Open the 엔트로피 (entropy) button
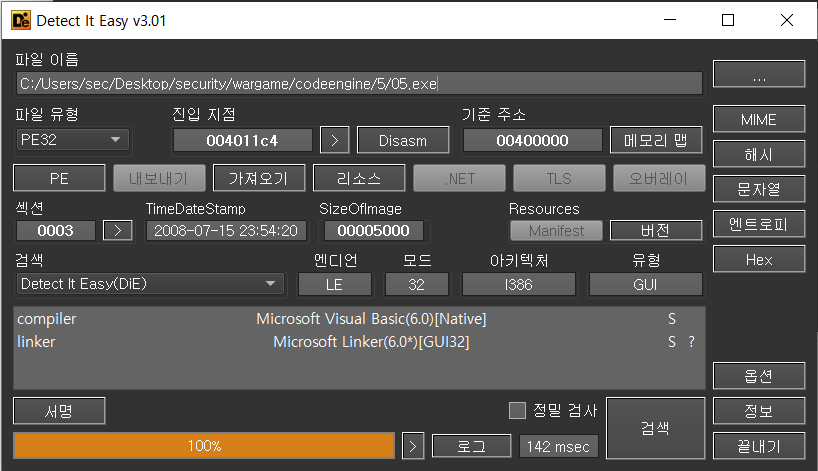The width and height of the screenshot is (818, 471). coord(759,224)
